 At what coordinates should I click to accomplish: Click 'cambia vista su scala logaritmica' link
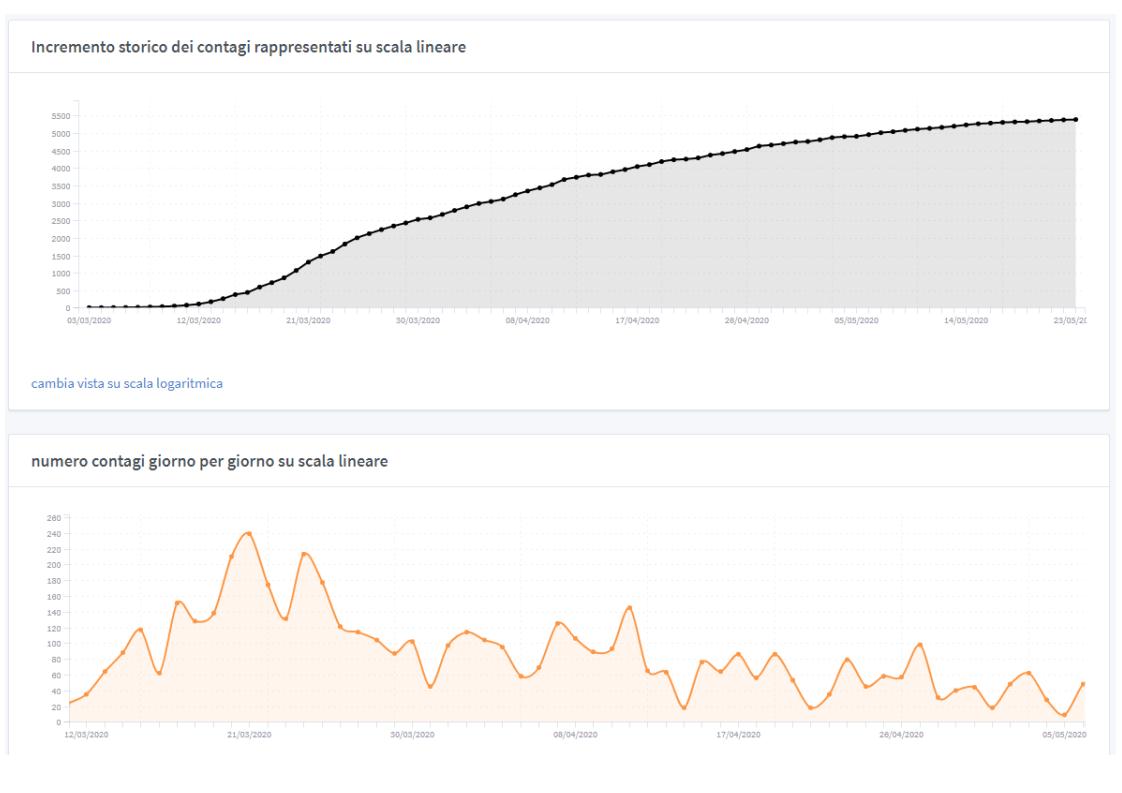click(x=127, y=383)
